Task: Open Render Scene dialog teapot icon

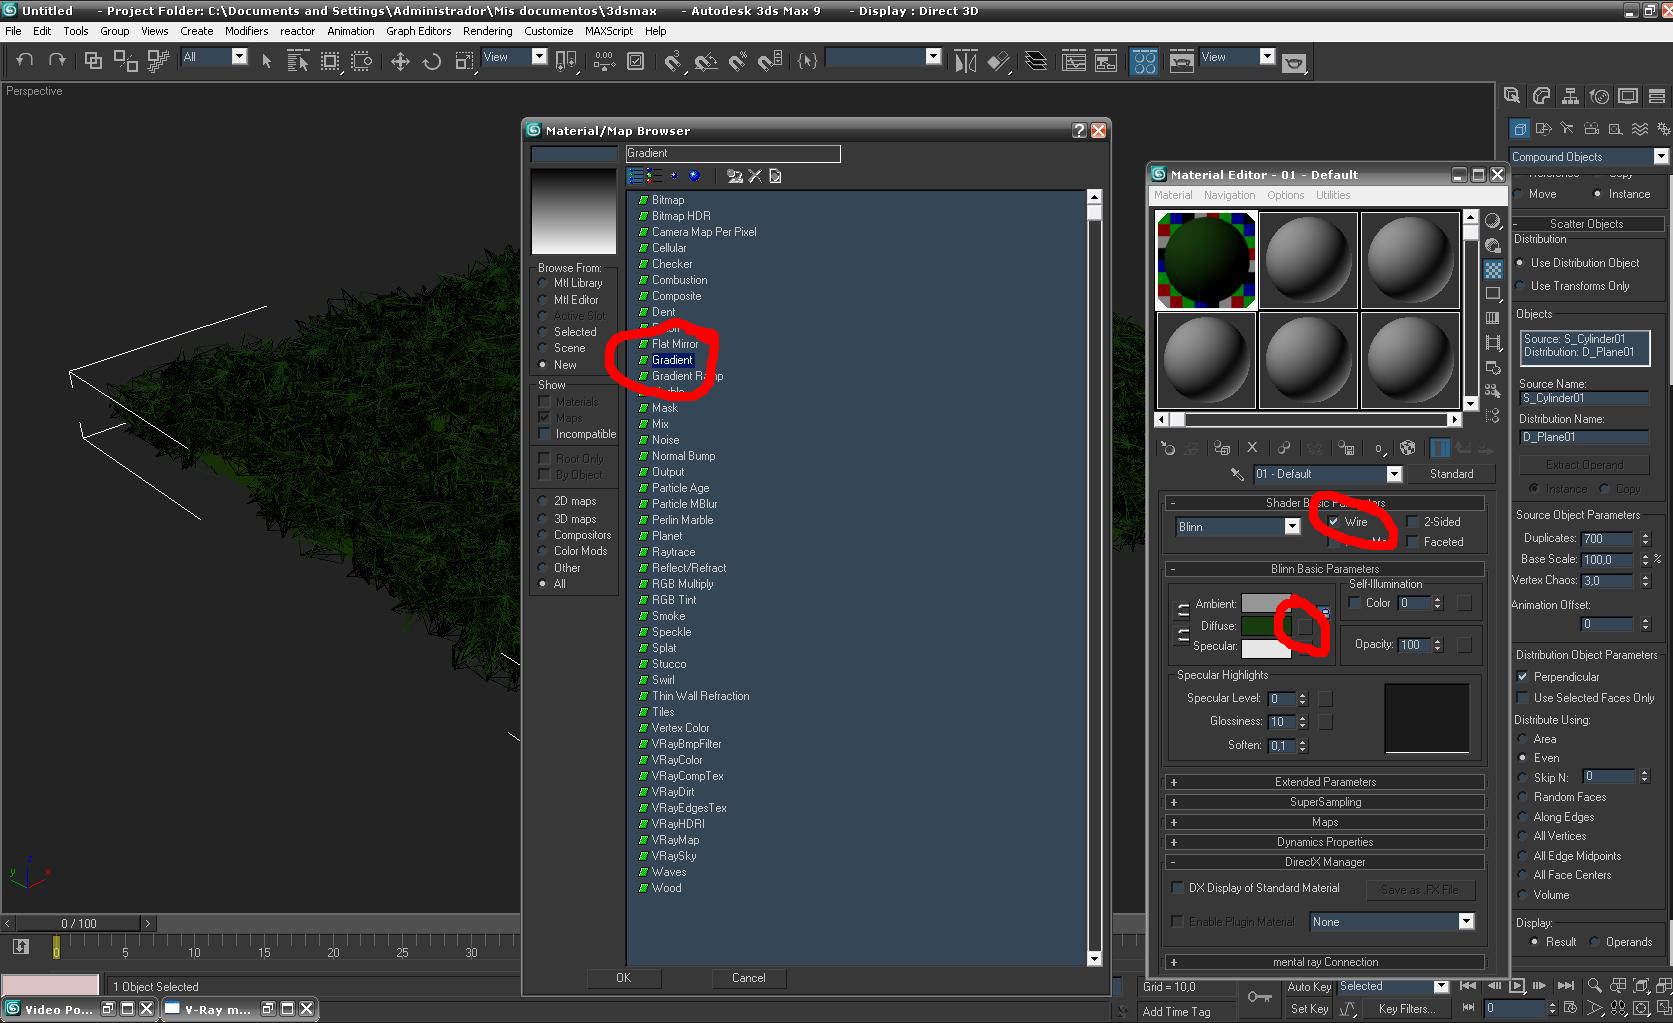Action: [1181, 61]
